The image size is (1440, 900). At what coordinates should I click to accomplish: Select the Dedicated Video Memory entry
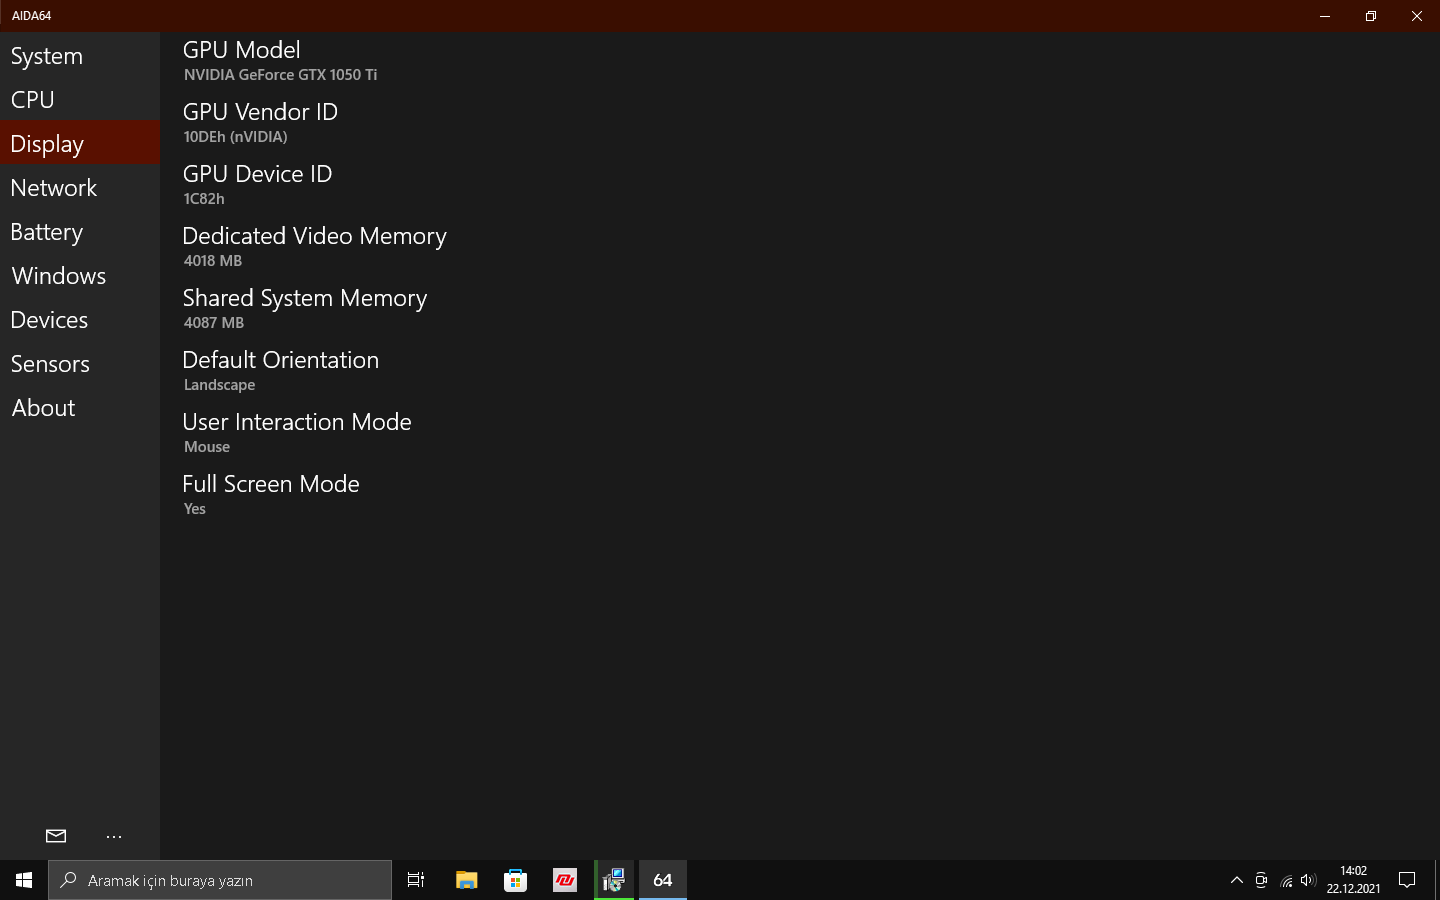(314, 236)
